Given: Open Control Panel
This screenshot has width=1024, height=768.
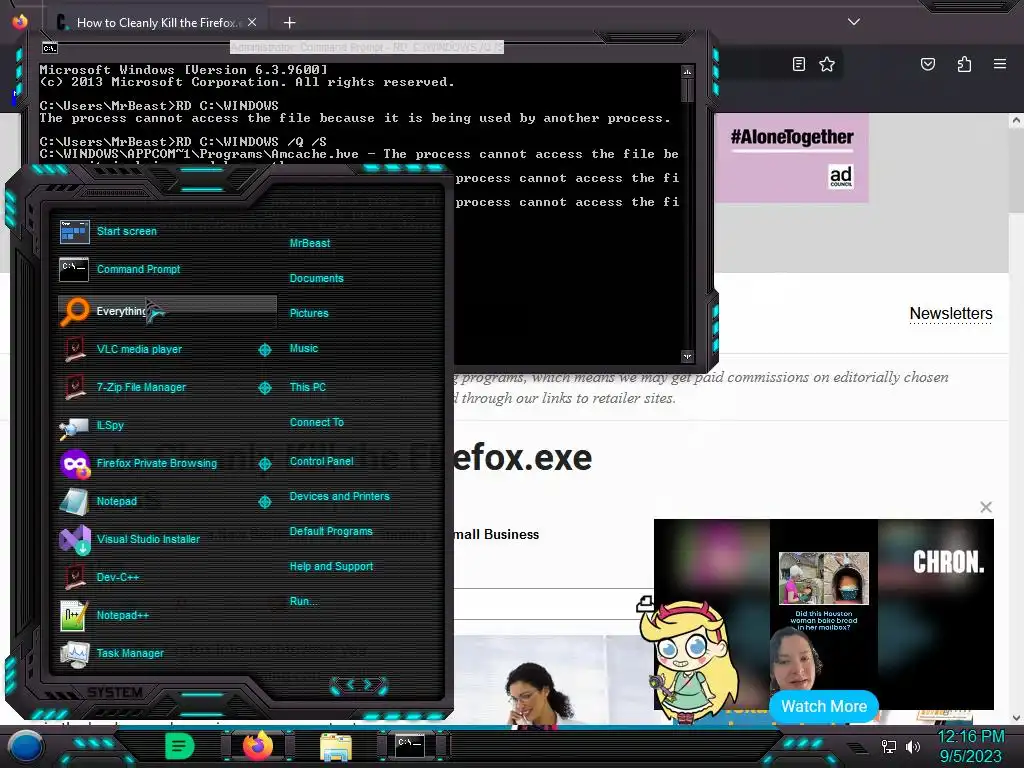Looking at the screenshot, I should [x=321, y=461].
